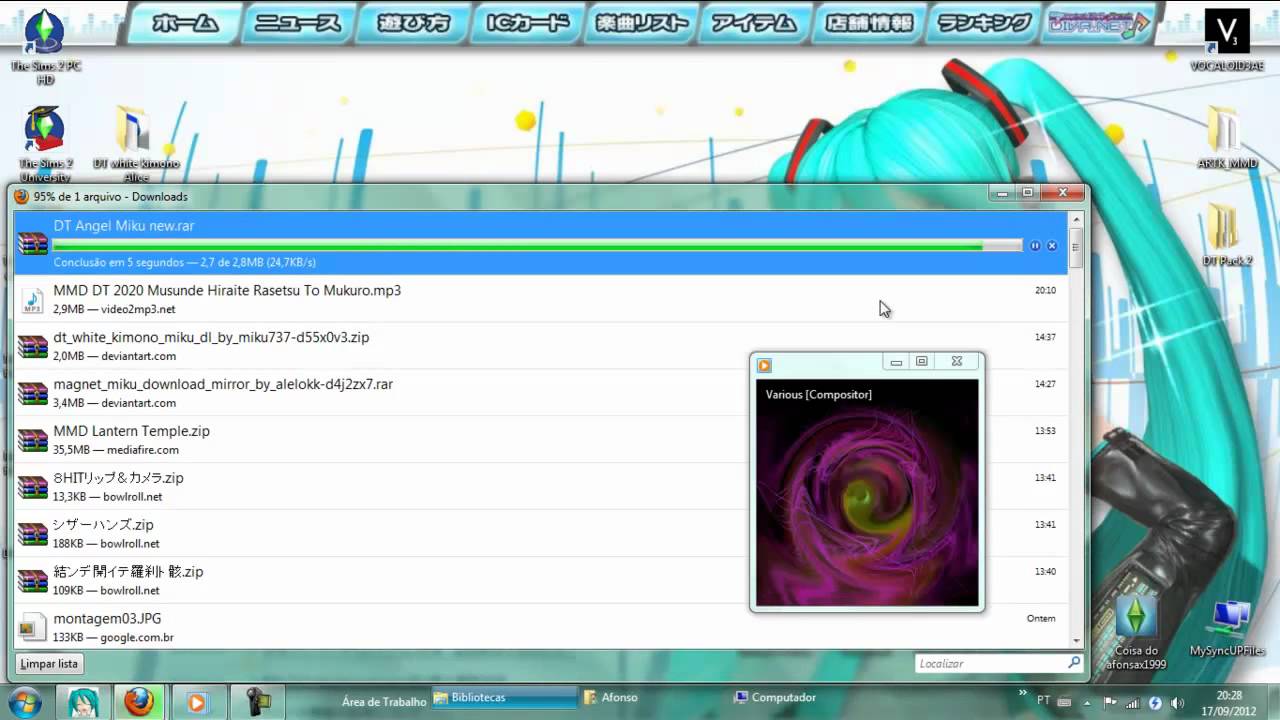Open the DT Pack 2 desktop folder

[x=1226, y=235]
